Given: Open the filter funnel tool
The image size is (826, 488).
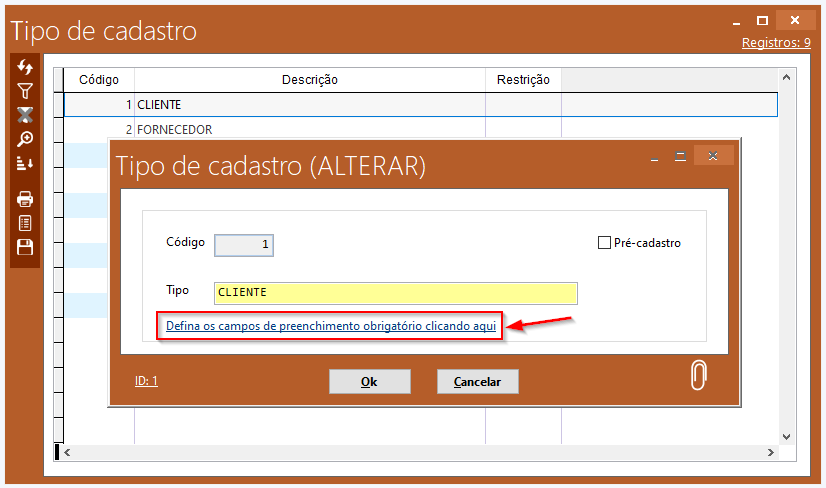Looking at the screenshot, I should (25, 91).
